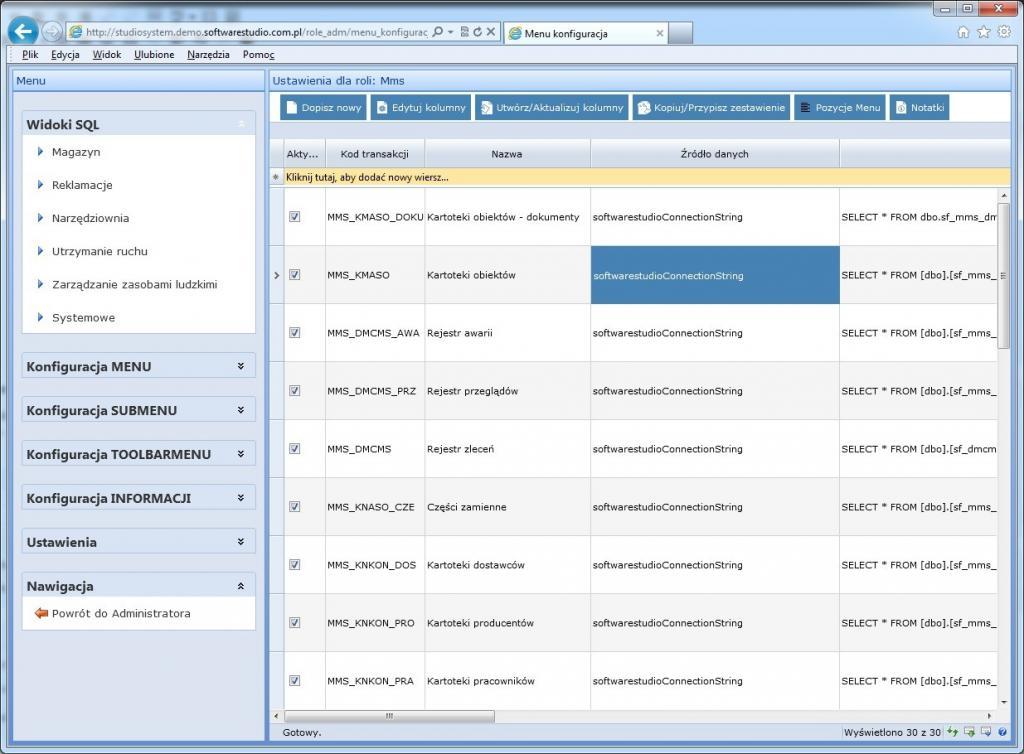Open Edytuj kolumny from the toolbar
This screenshot has height=754, width=1024.
pyautogui.click(x=420, y=108)
